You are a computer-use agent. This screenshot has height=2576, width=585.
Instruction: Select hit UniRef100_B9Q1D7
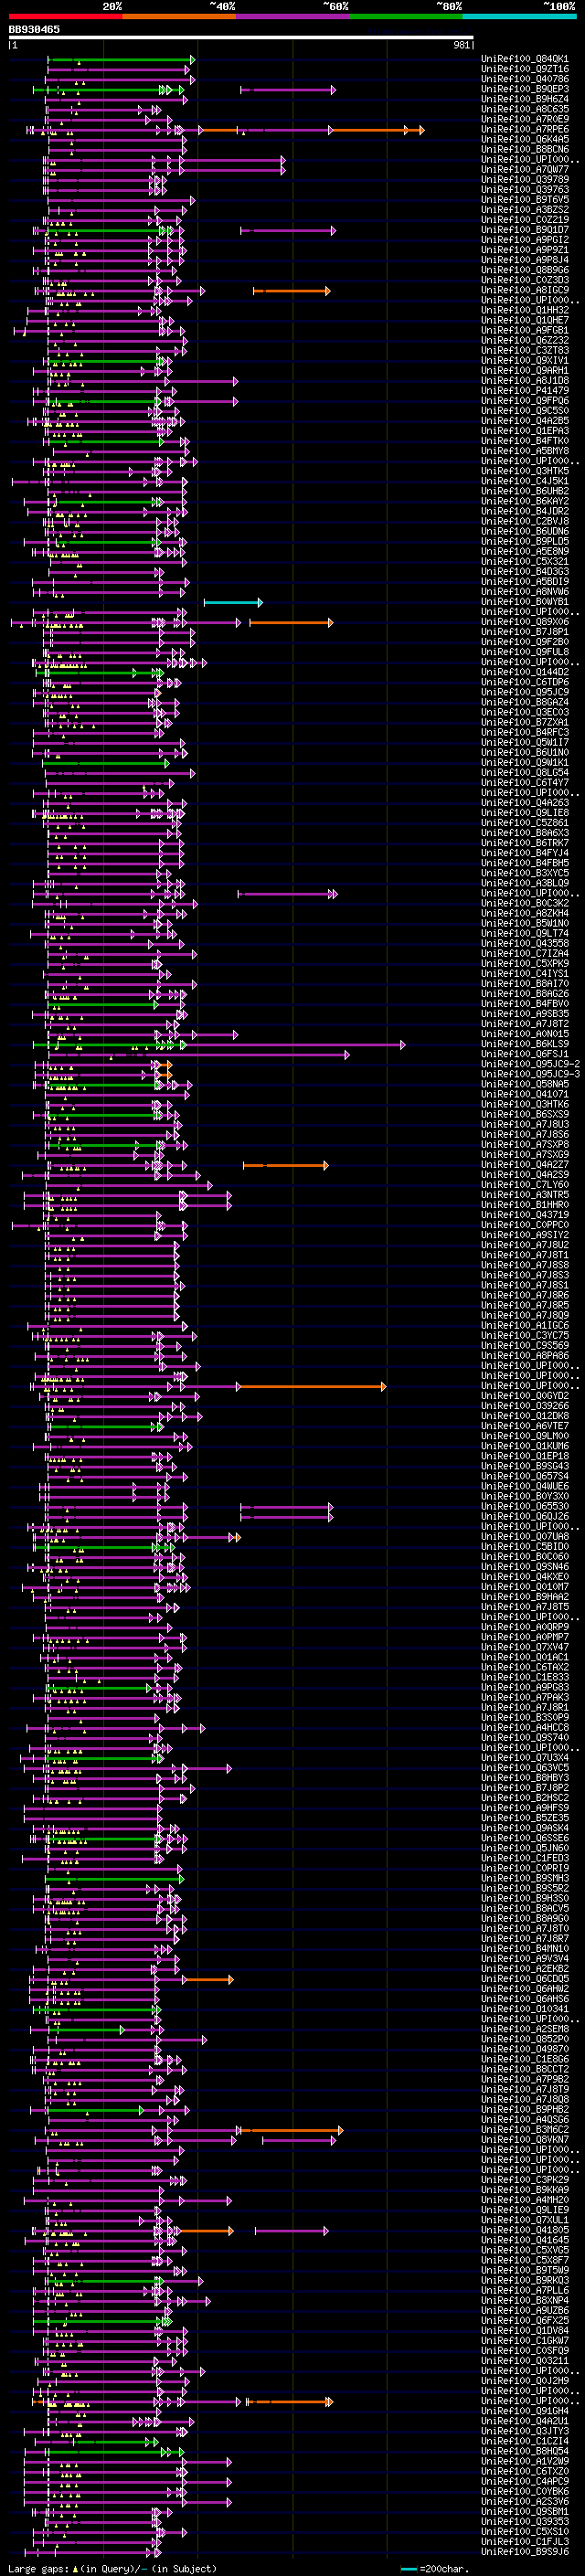click(525, 230)
